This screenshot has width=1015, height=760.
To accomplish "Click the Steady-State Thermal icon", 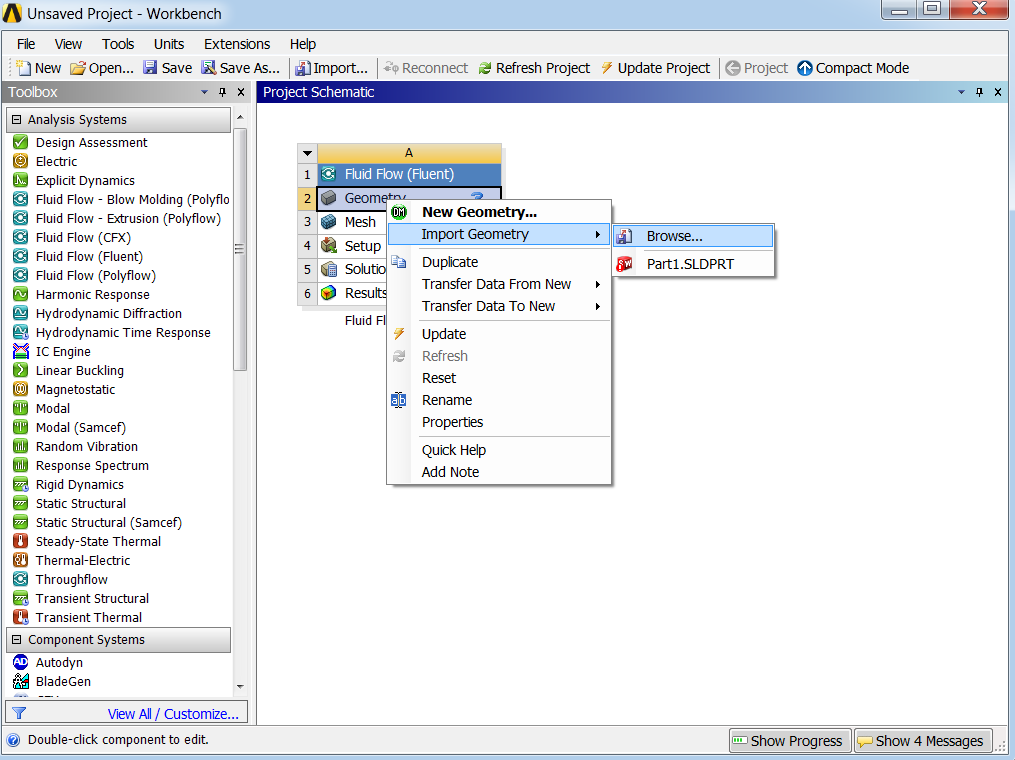I will point(21,541).
